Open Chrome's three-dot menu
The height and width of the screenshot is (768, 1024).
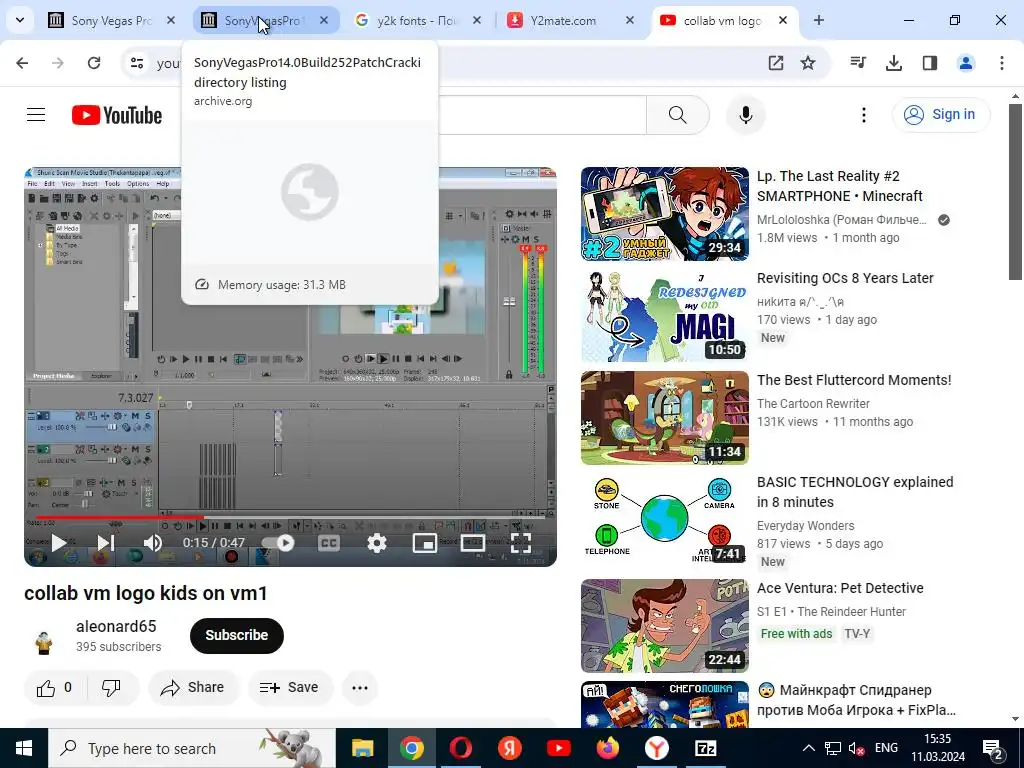coord(1002,63)
